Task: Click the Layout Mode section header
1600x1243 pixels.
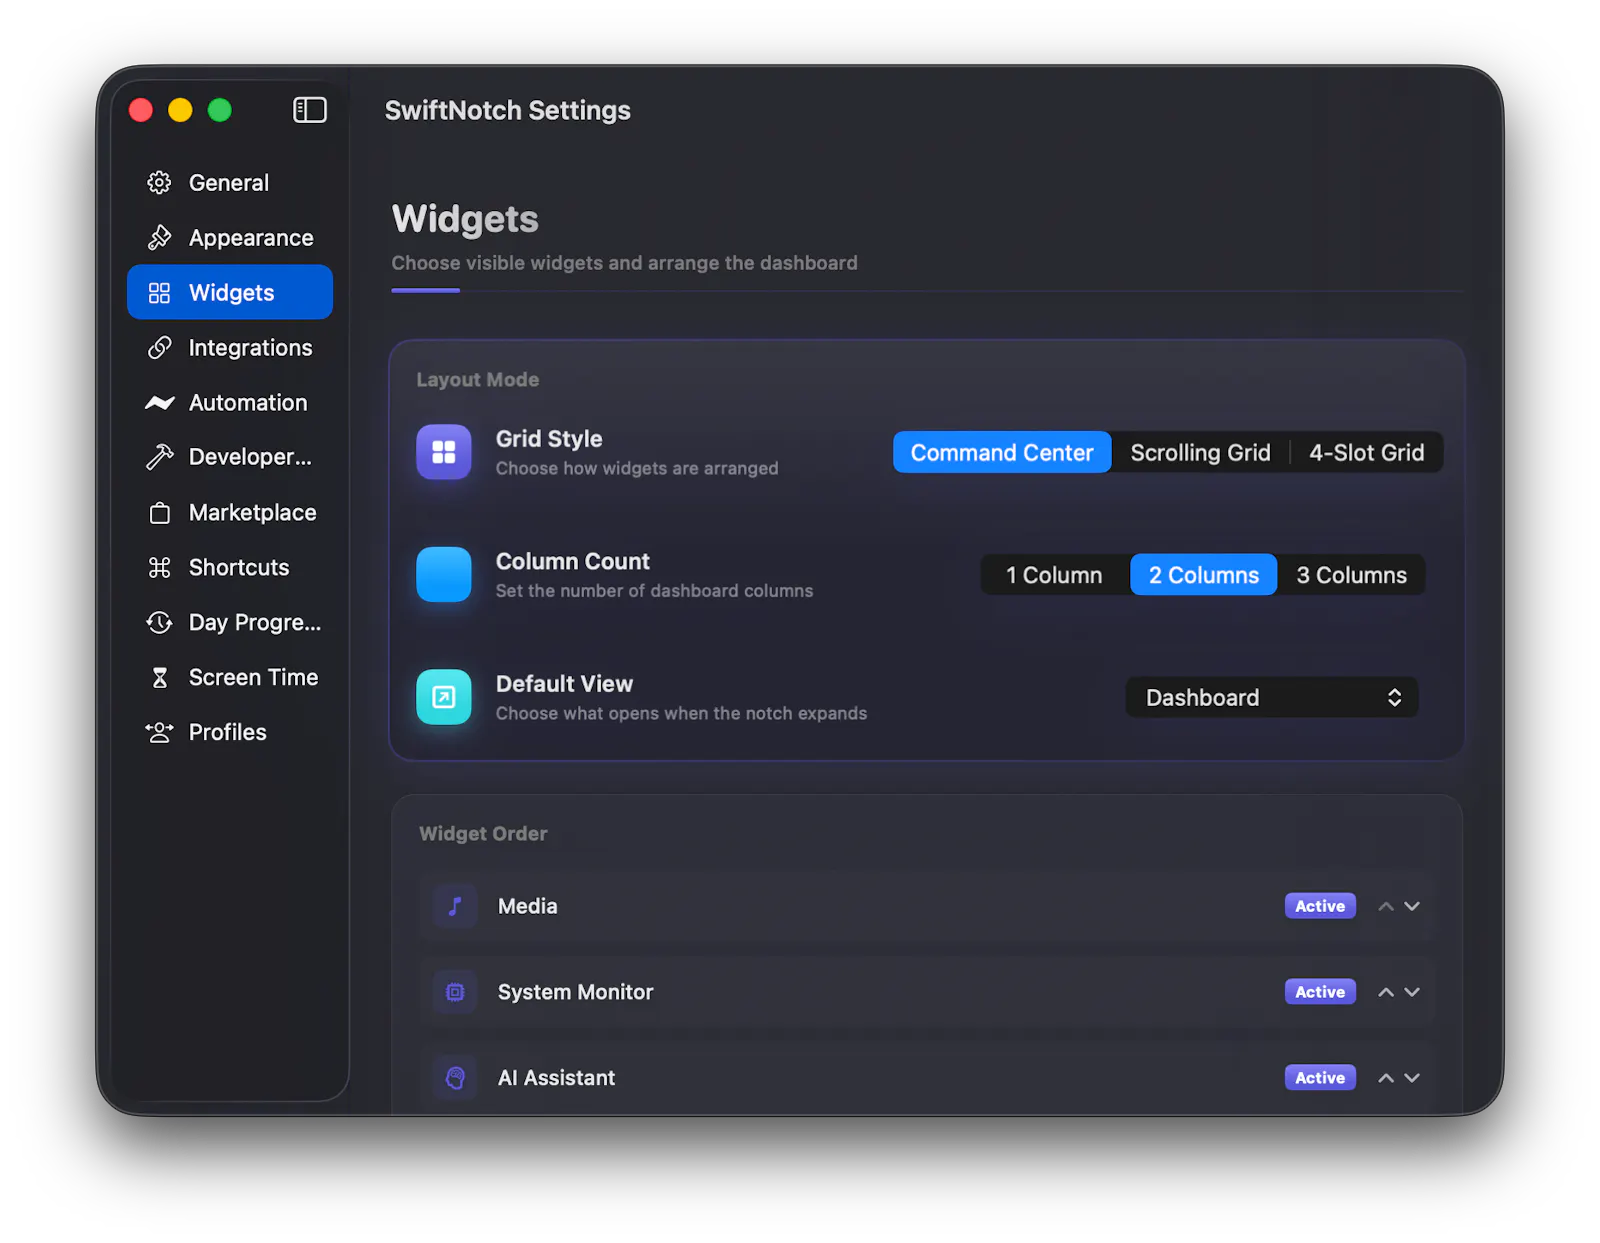Action: [x=478, y=380]
